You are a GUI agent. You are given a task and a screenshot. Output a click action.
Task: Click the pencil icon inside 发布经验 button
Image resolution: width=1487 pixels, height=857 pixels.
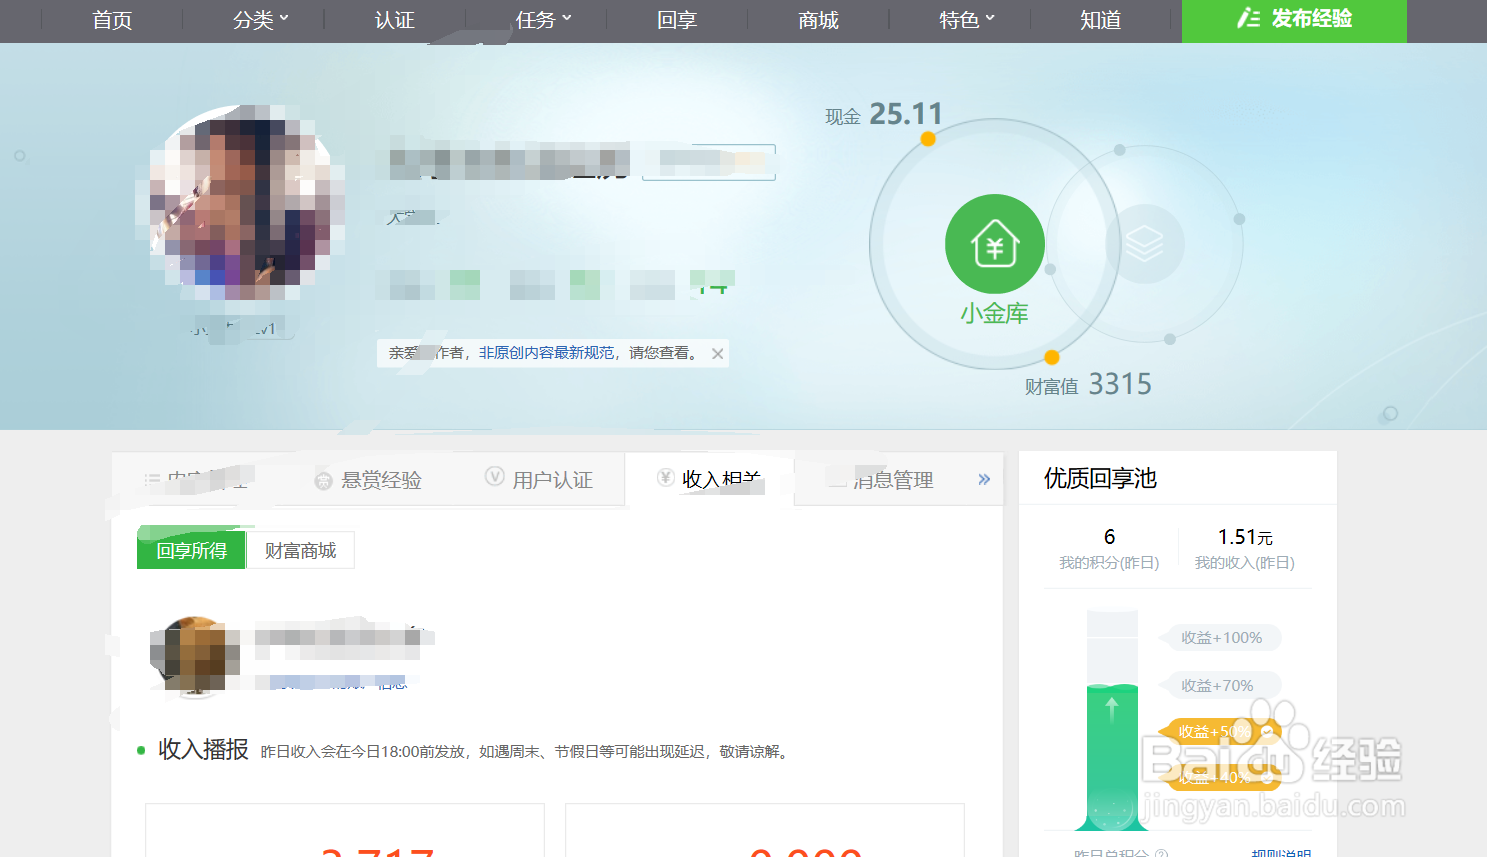[x=1249, y=20]
